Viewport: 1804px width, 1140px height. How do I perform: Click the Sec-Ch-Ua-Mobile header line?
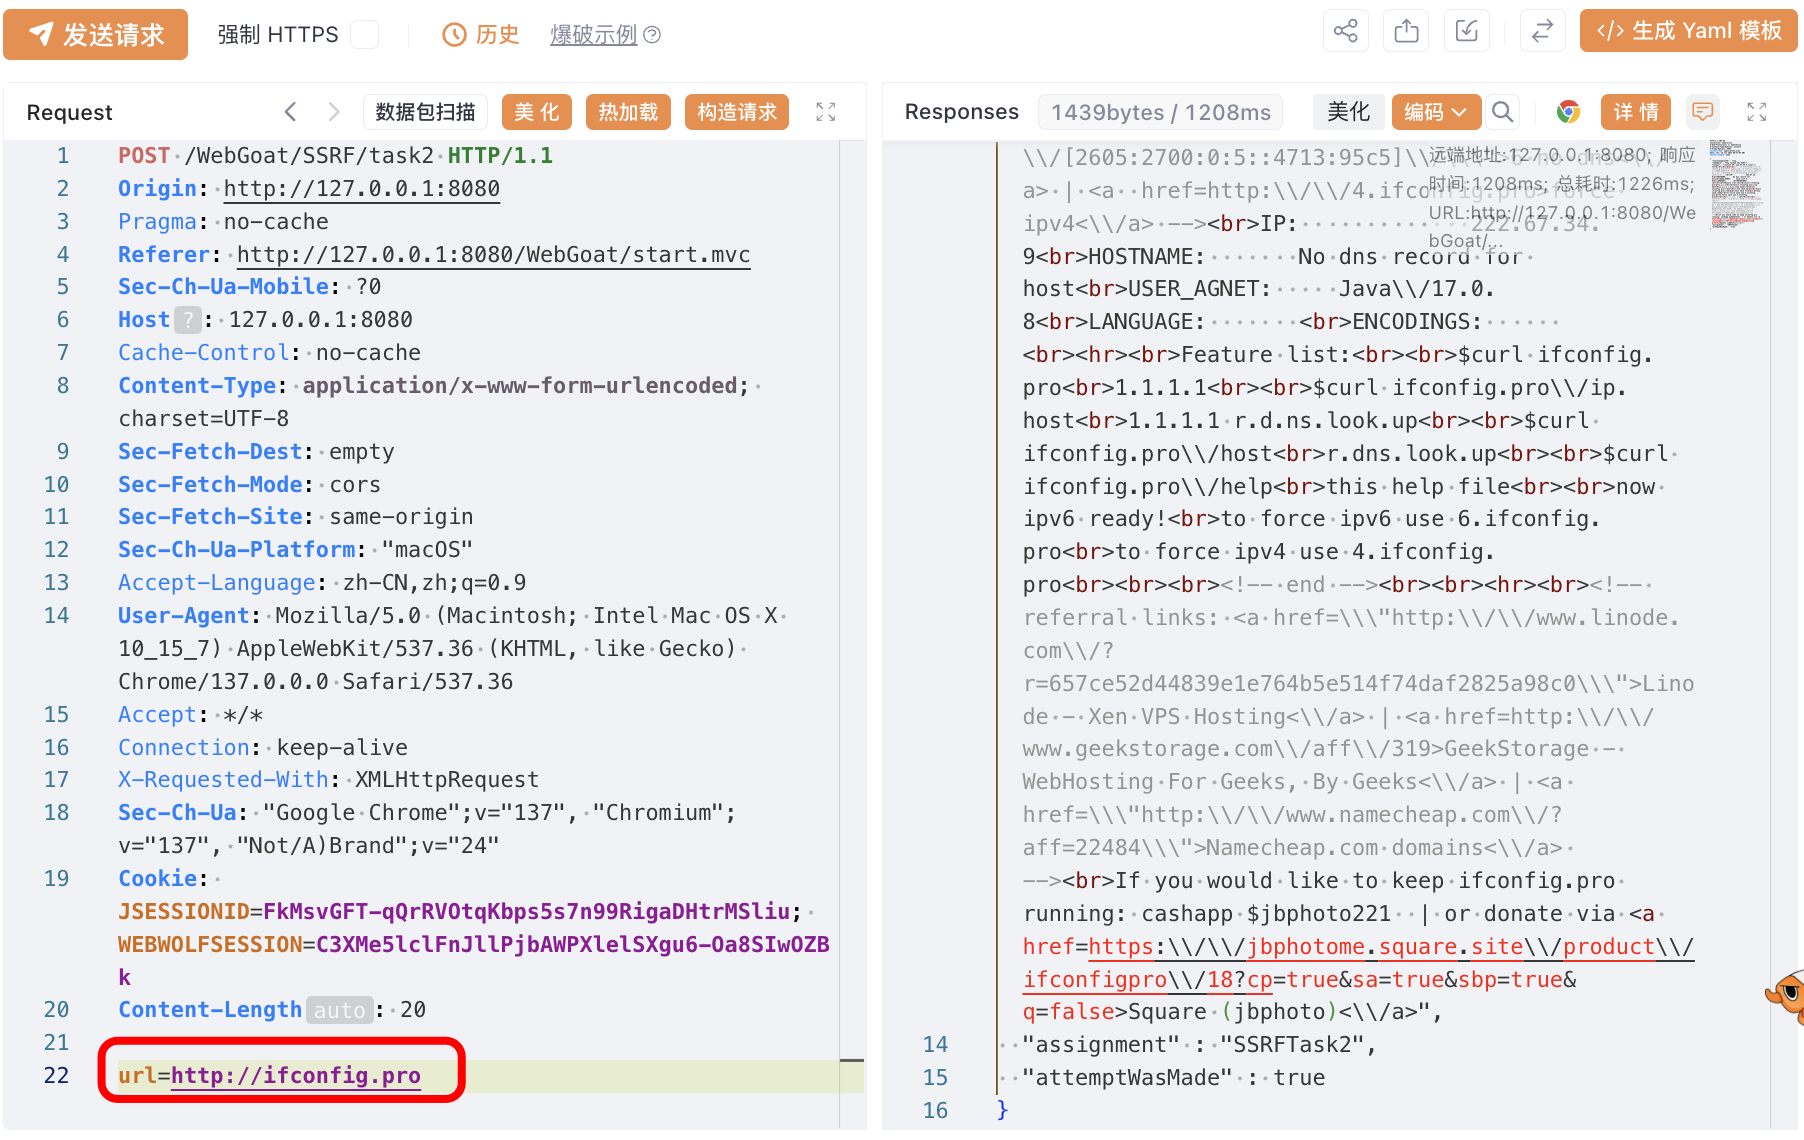[250, 287]
